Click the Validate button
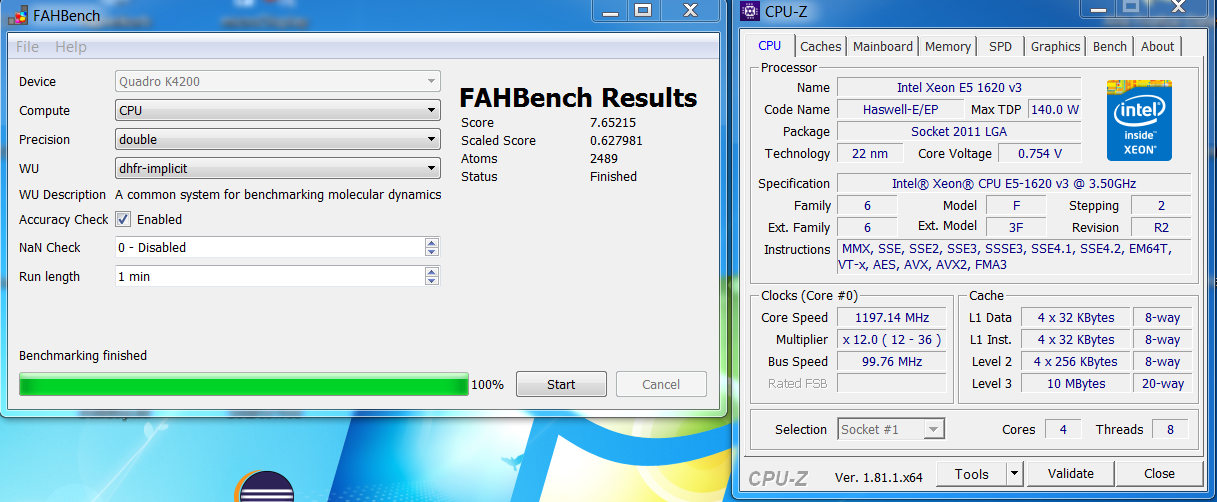 pos(1071,474)
